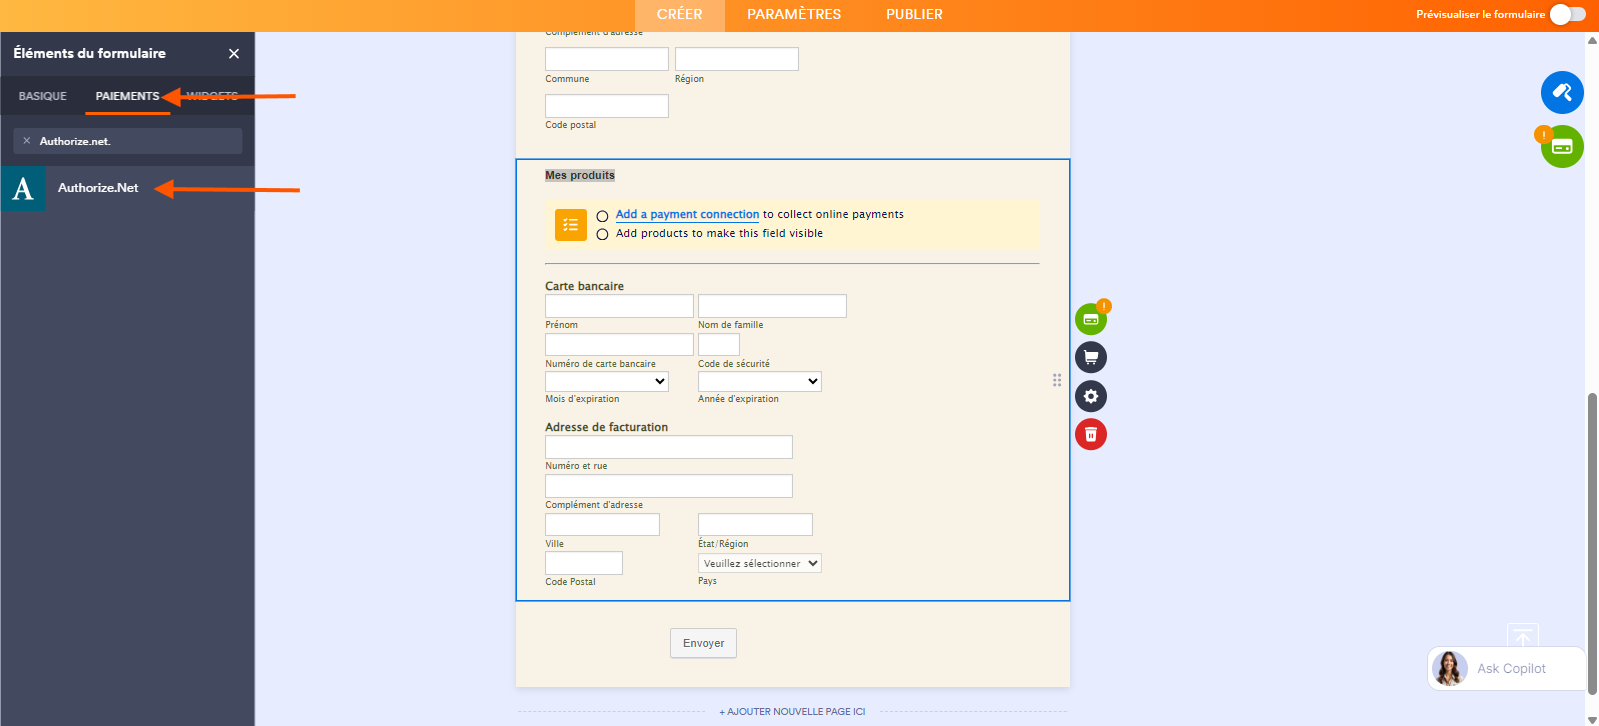Image resolution: width=1599 pixels, height=726 pixels.
Task: Open the form designer paint roller
Action: (1562, 93)
